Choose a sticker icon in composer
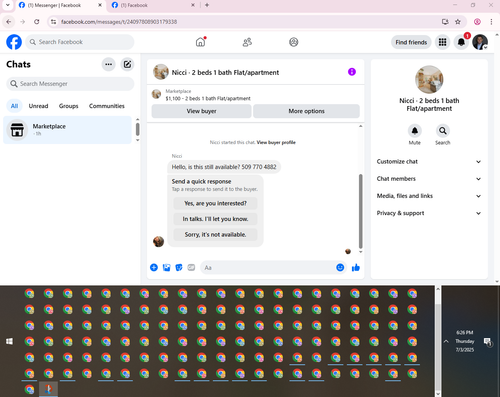Viewport: 500px width, 397px height. tap(179, 267)
